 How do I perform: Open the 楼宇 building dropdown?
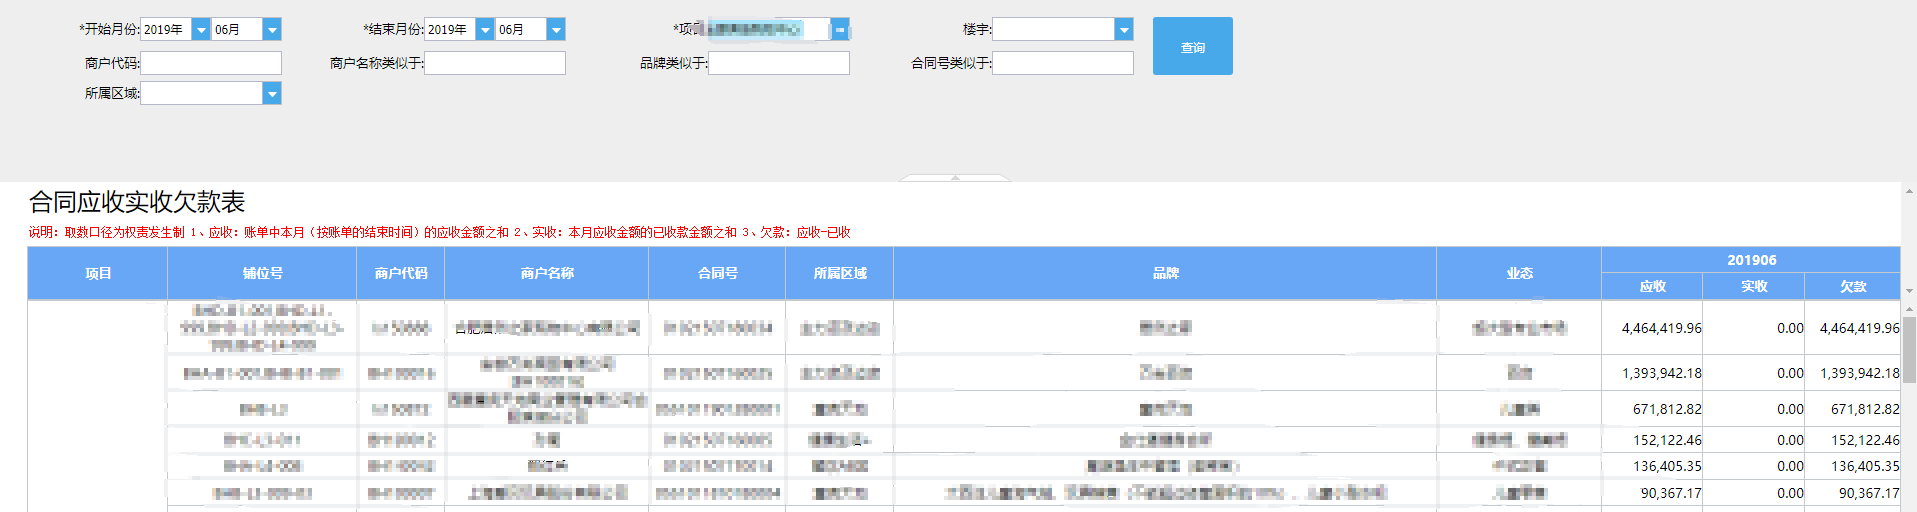pos(1124,30)
